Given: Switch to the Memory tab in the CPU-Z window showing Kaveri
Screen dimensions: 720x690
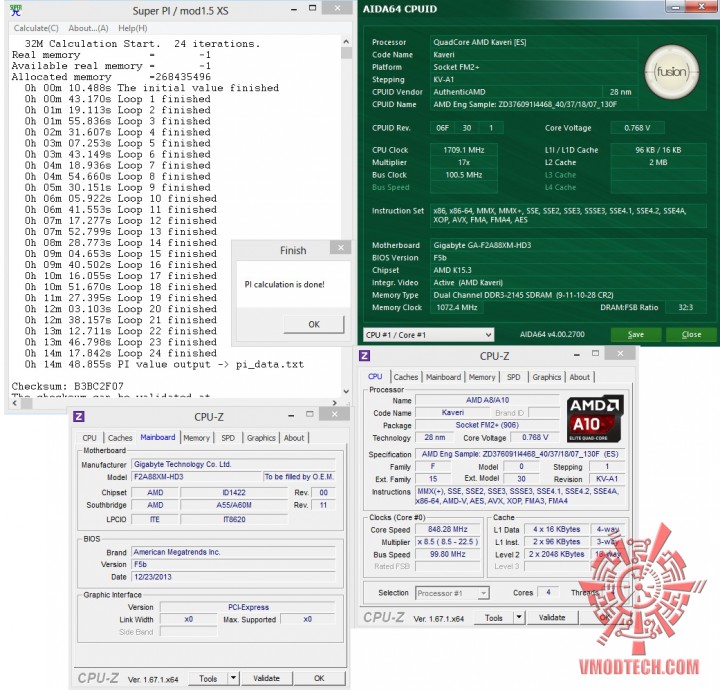Looking at the screenshot, I should pyautogui.click(x=482, y=377).
